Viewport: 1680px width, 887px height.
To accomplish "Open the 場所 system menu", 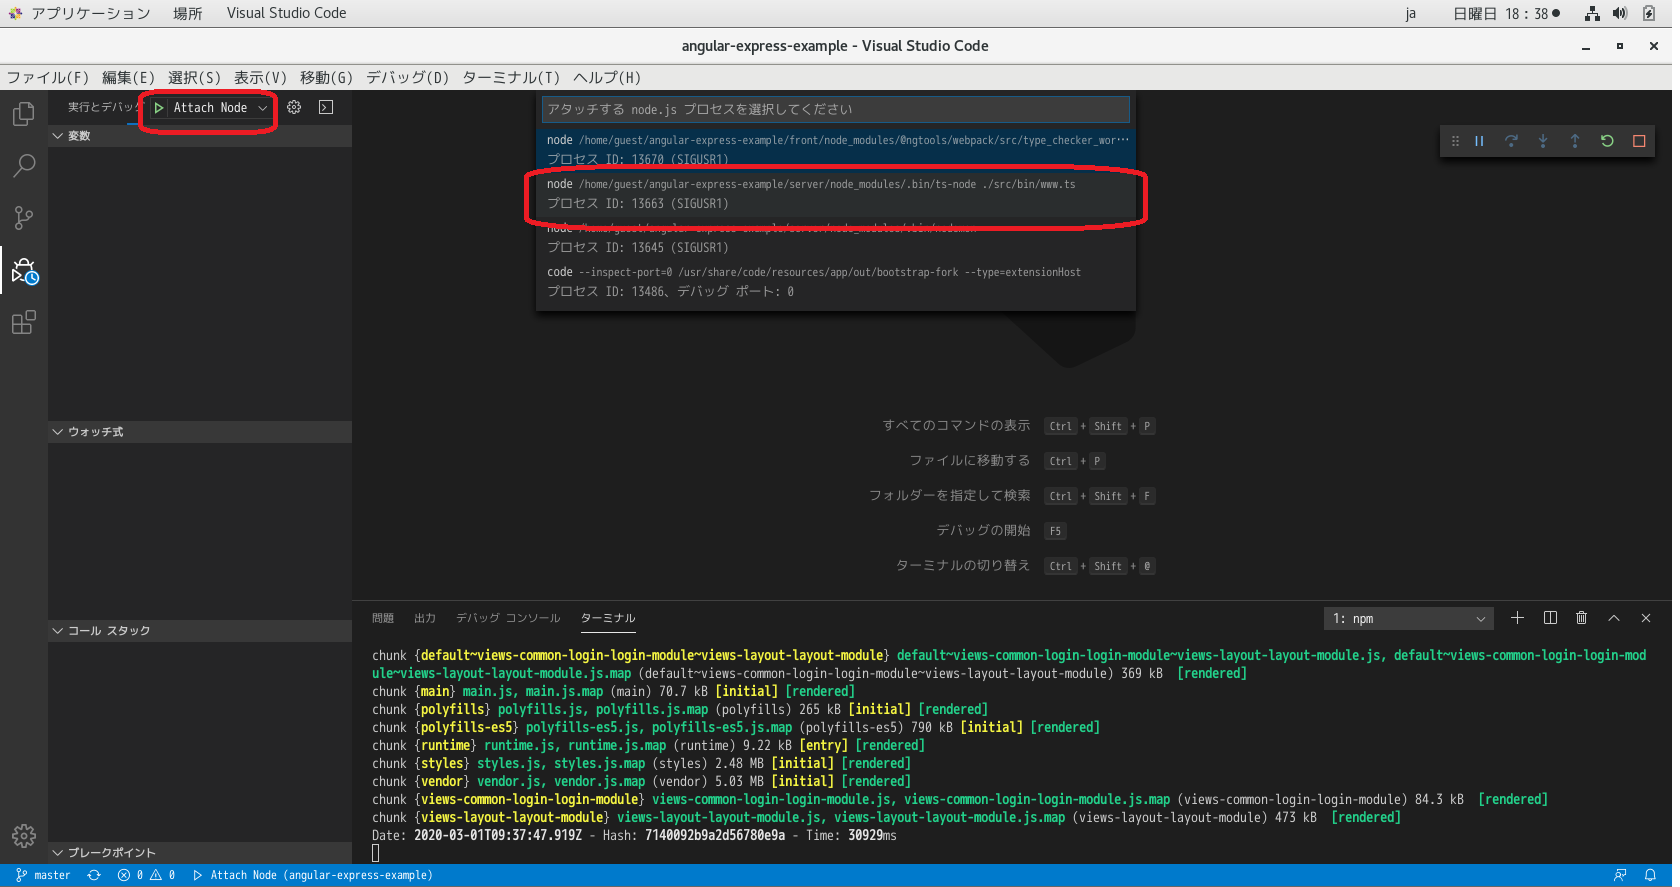I will [x=187, y=13].
